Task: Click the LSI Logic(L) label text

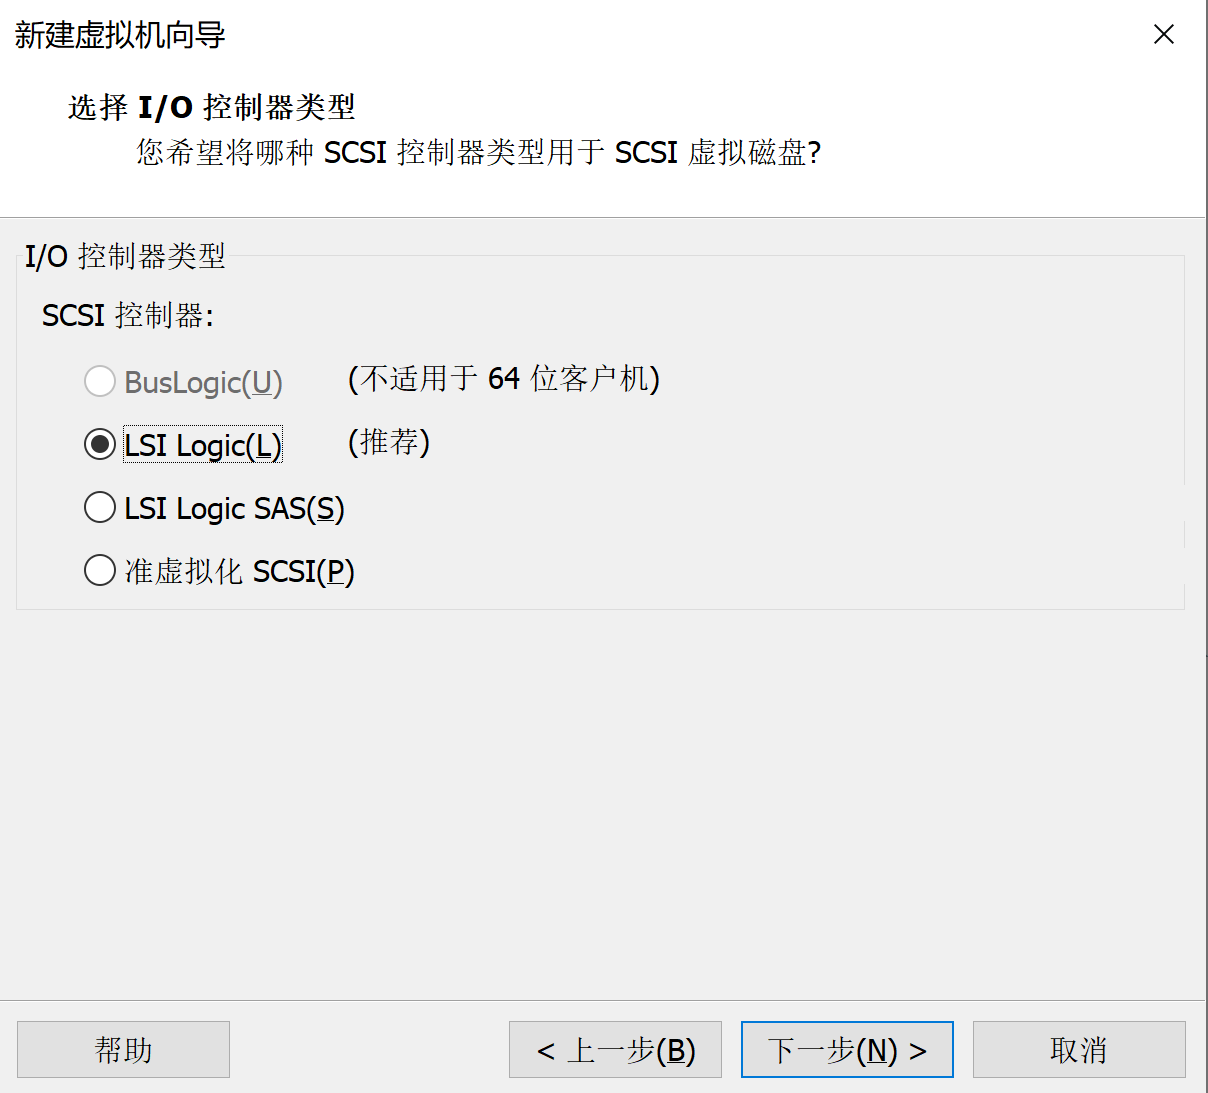Action: 203,445
